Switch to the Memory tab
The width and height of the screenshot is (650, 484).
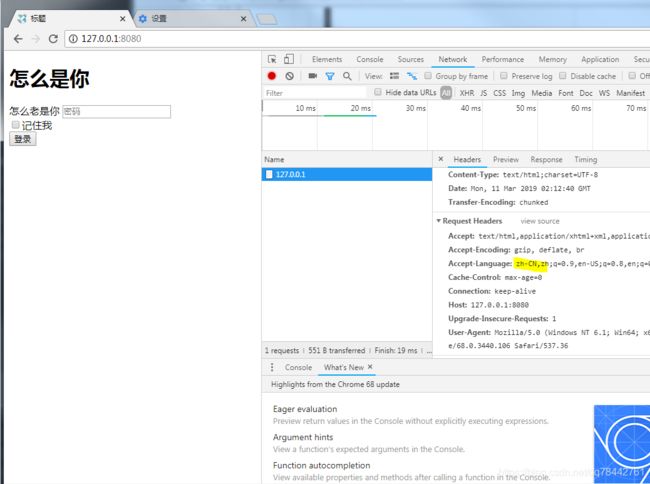(553, 59)
